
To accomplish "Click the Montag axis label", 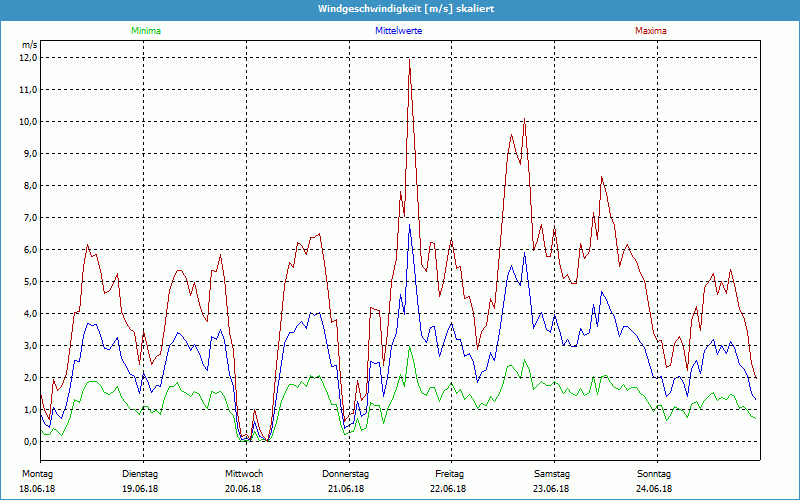I will tap(37, 474).
